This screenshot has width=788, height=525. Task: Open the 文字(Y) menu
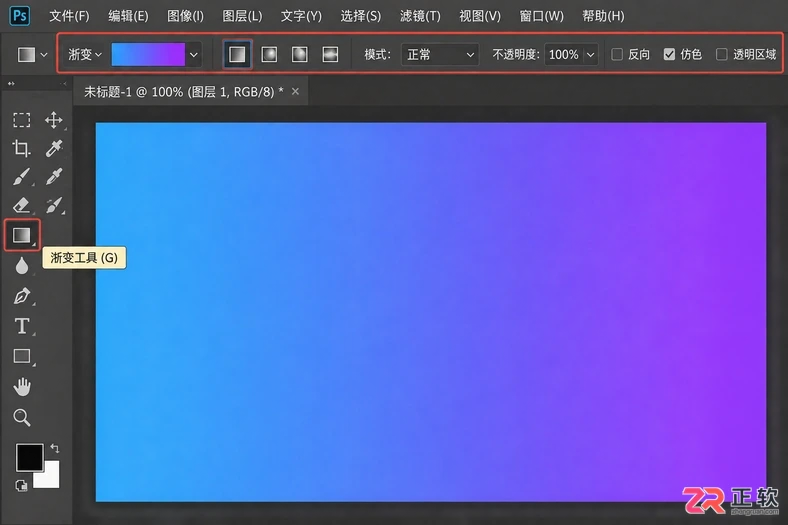point(301,16)
